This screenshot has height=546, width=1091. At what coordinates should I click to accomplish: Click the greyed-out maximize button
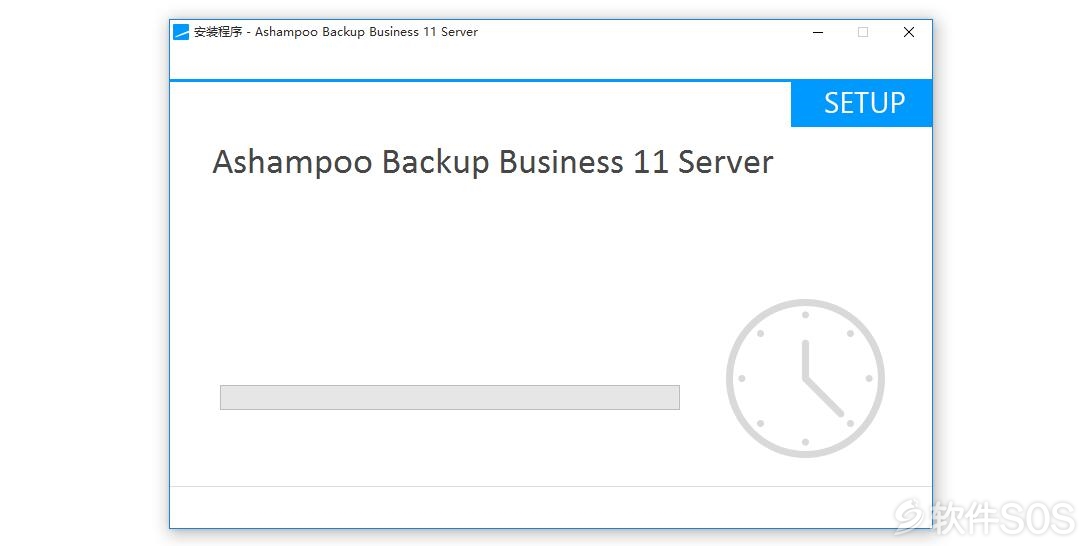[863, 32]
